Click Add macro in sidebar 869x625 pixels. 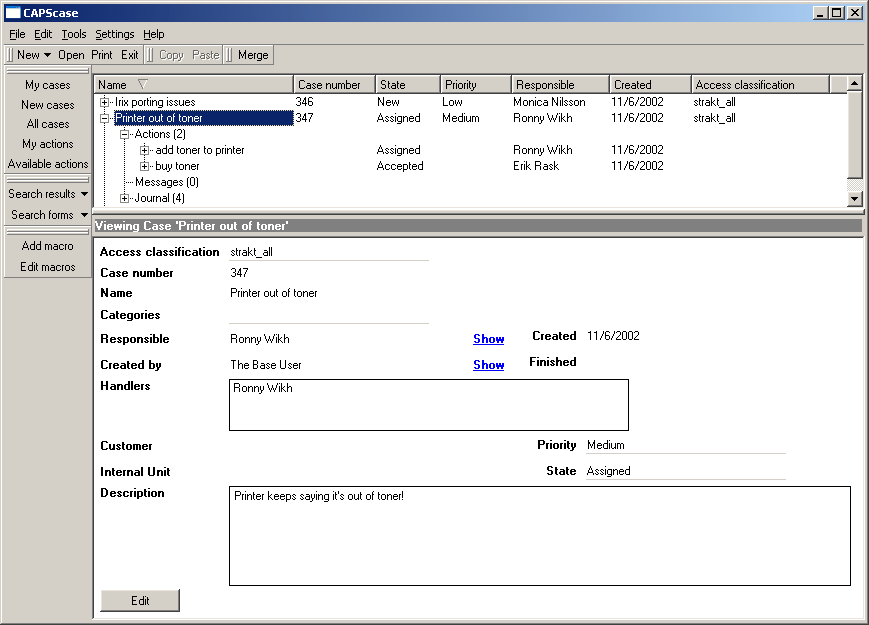(48, 246)
